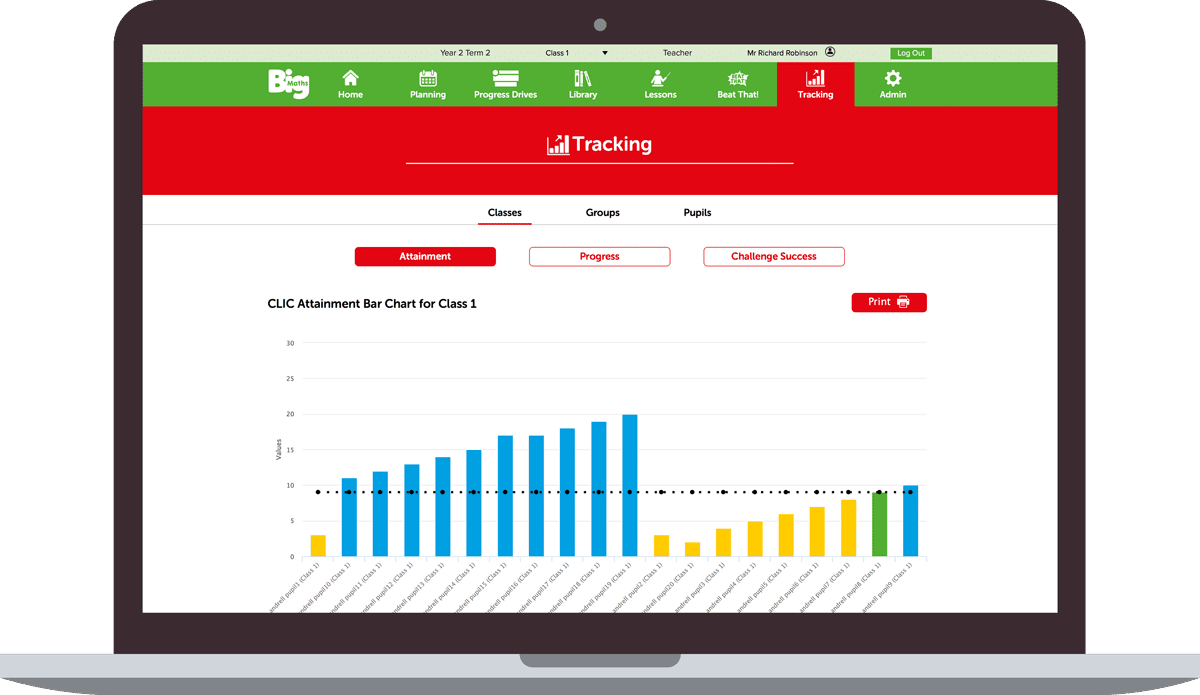Open Planning calendar icon

428,79
